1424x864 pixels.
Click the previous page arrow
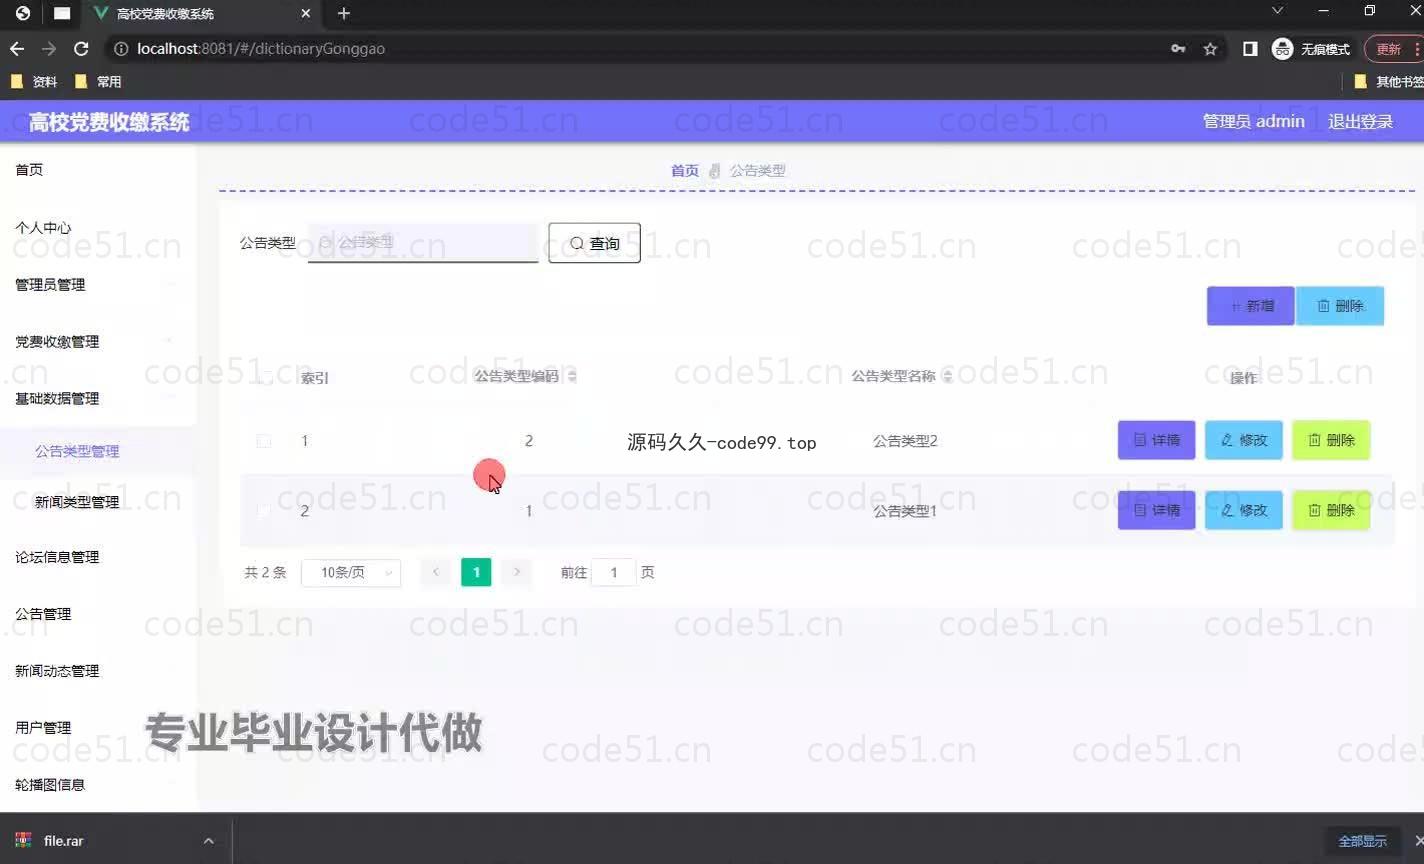coord(435,572)
